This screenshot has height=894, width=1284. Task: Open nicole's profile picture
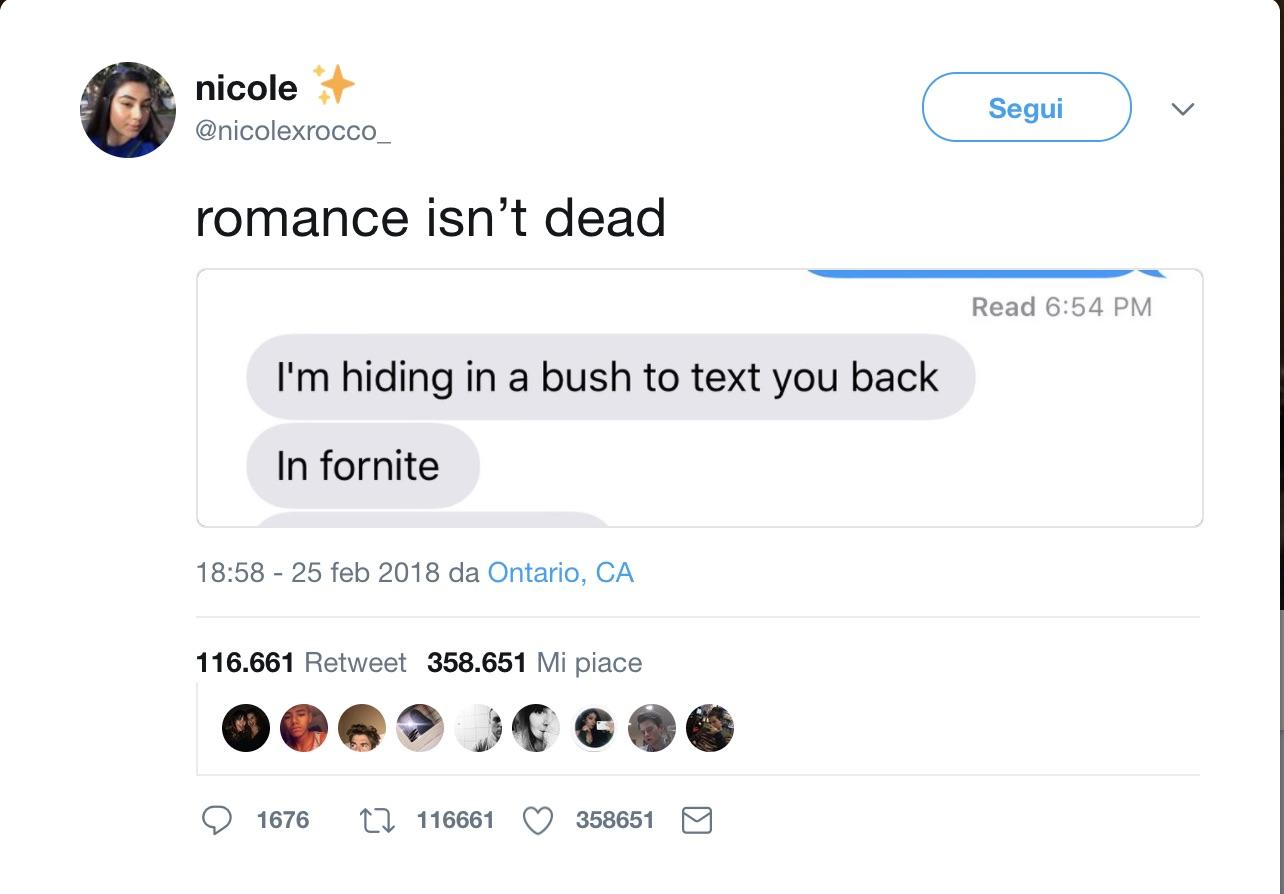[128, 110]
